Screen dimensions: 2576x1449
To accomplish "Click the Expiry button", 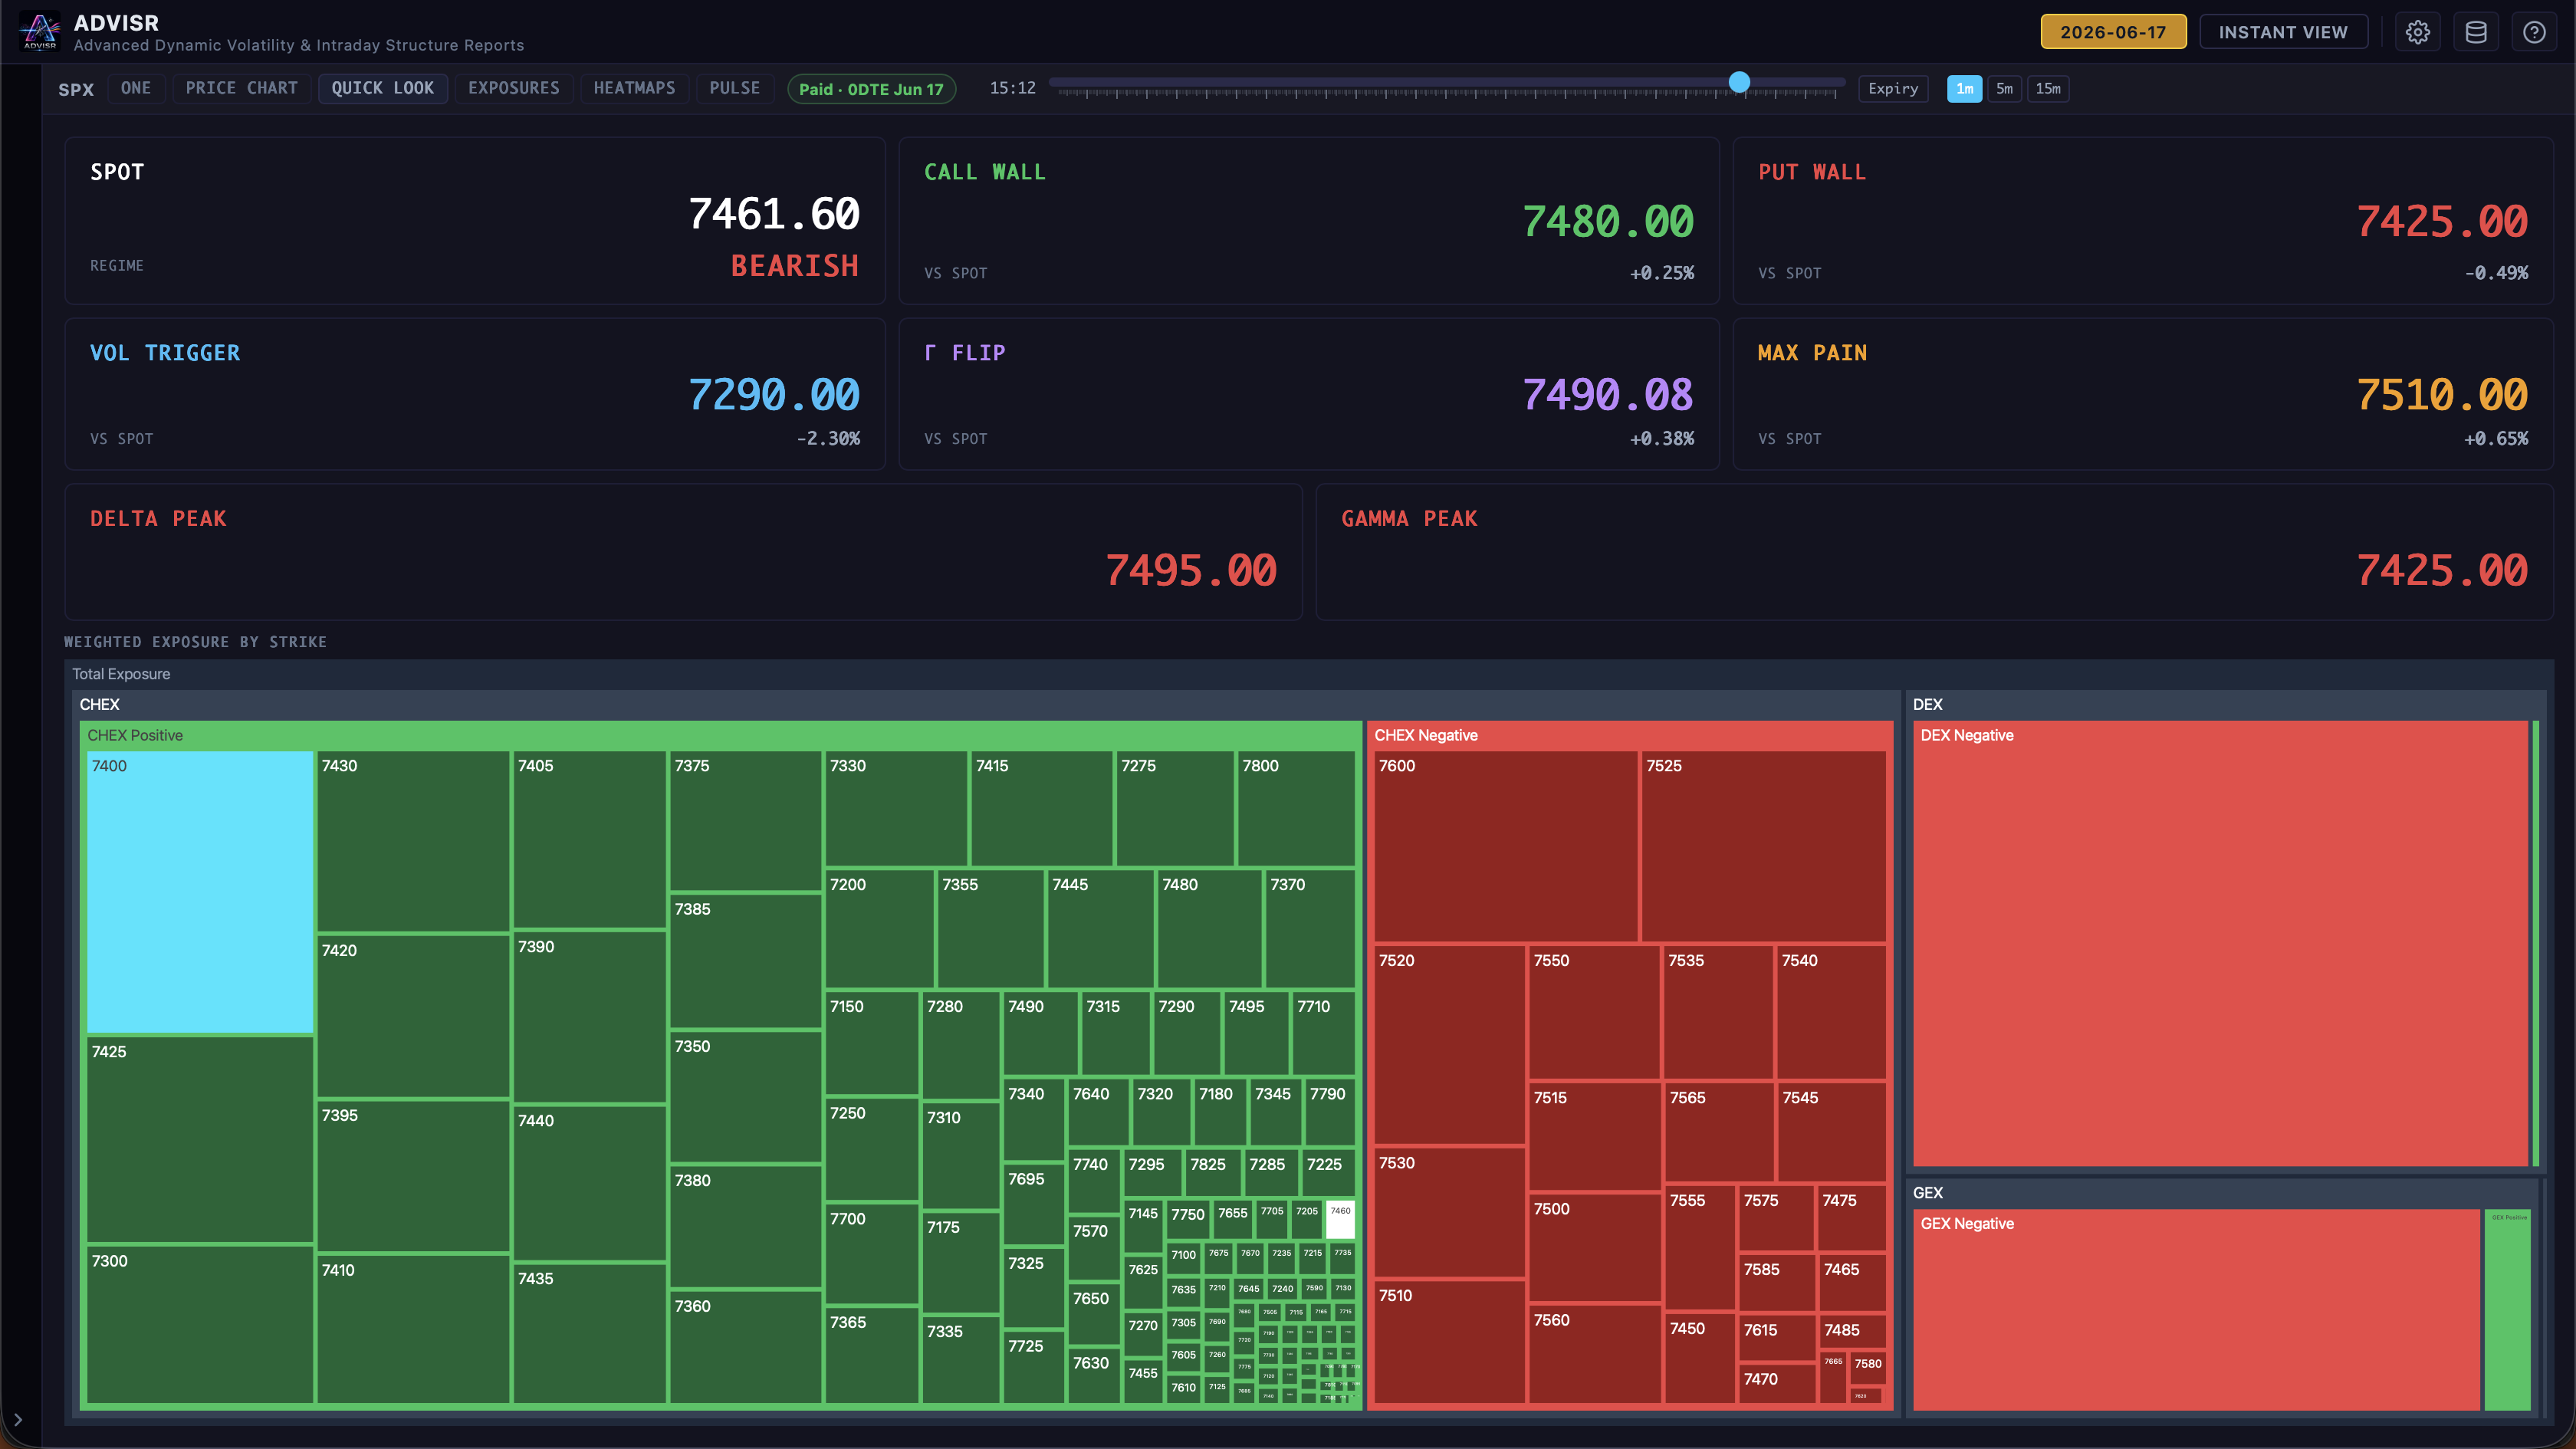I will (1893, 88).
